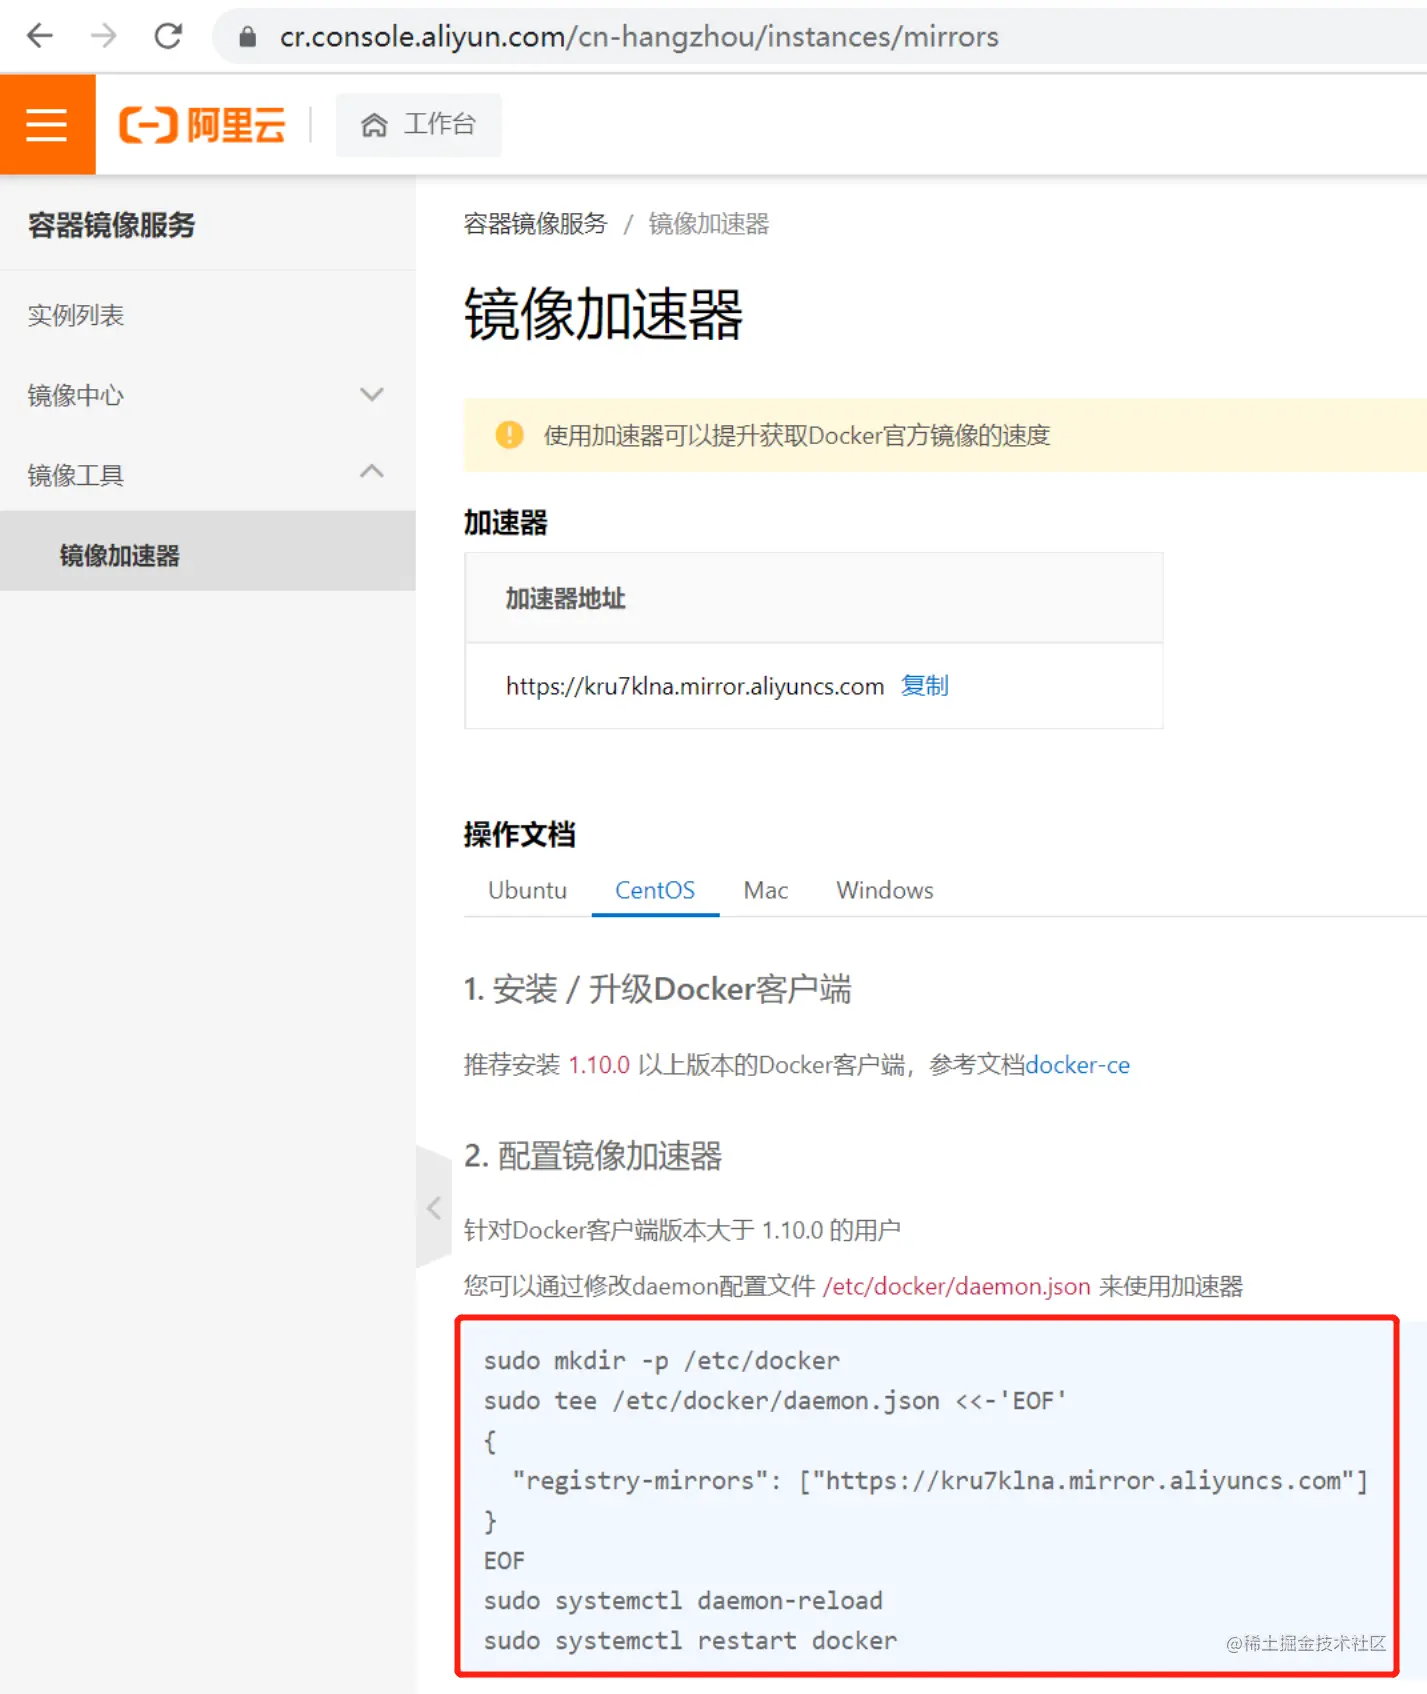Click 1. 安装 / 升级Docker客户端 heading
The image size is (1427, 1694).
(658, 989)
